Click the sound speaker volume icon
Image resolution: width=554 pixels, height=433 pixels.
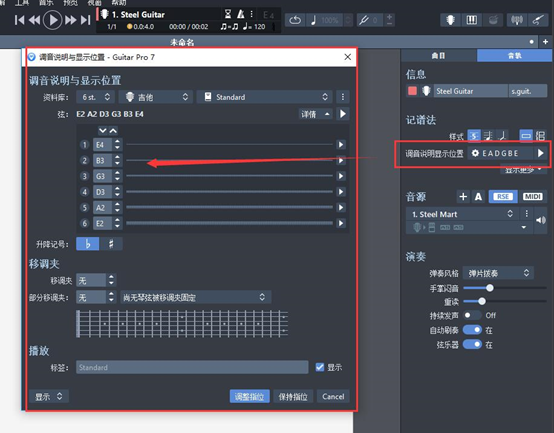541,220
